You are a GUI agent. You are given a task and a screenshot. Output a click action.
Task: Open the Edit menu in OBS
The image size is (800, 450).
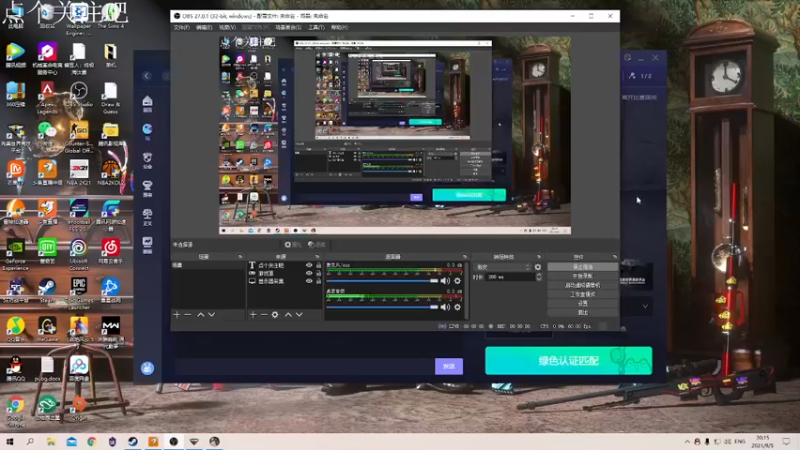point(204,28)
